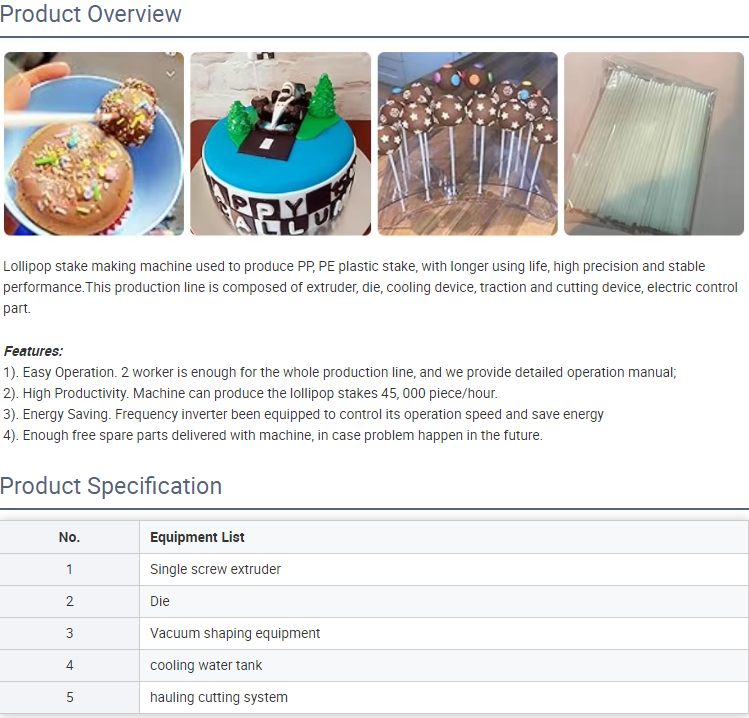
Task: Click the Product Specification heading
Action: pyautogui.click(x=111, y=486)
